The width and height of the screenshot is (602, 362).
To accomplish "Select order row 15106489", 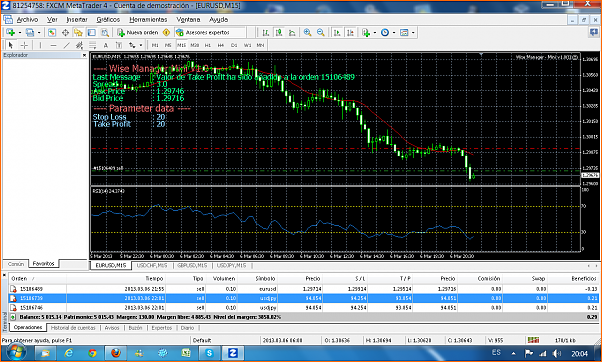I will pos(303,289).
